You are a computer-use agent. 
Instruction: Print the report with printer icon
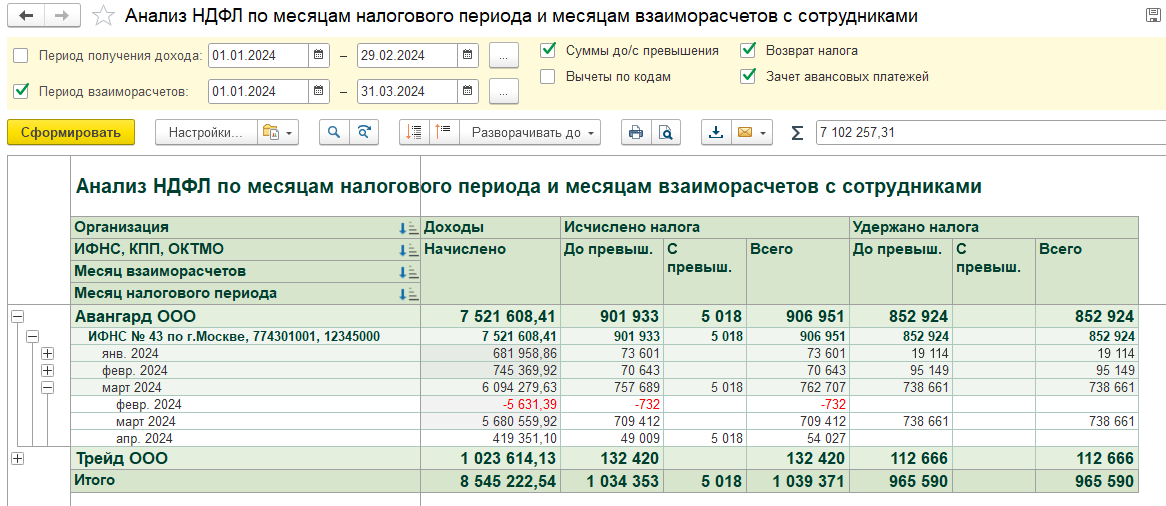pos(636,132)
